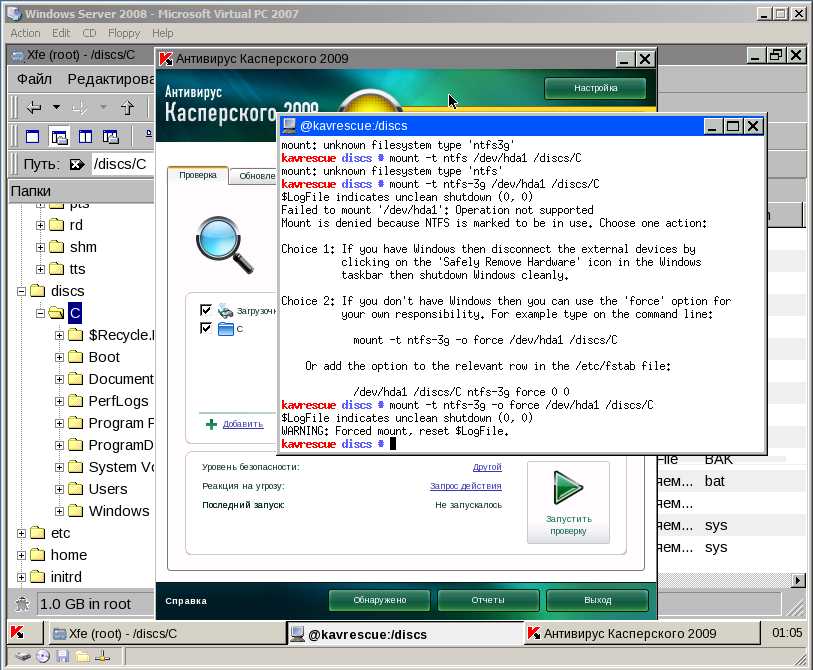Click the Добавить link
This screenshot has width=813, height=670.
point(243,424)
